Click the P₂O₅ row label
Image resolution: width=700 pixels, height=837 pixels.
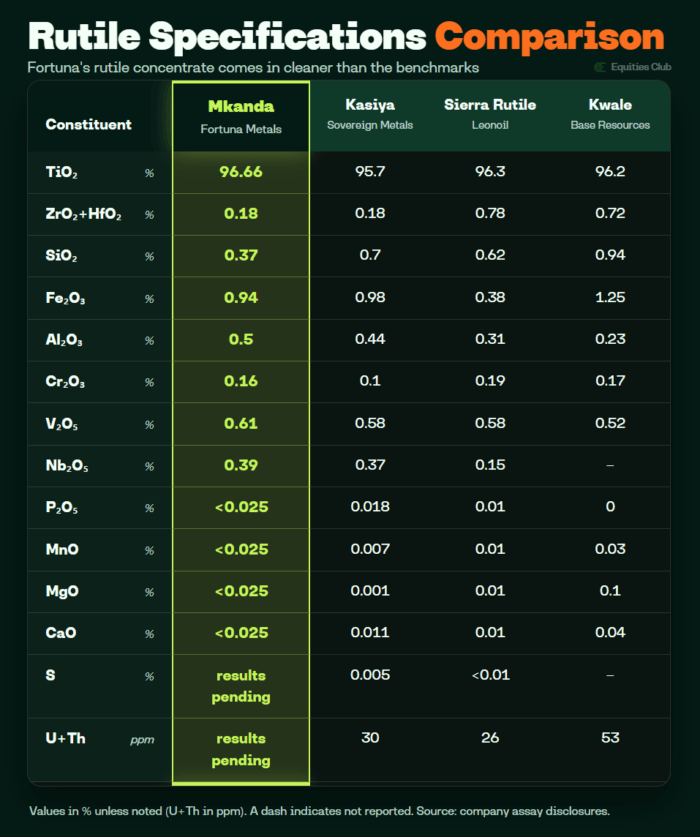tap(62, 507)
